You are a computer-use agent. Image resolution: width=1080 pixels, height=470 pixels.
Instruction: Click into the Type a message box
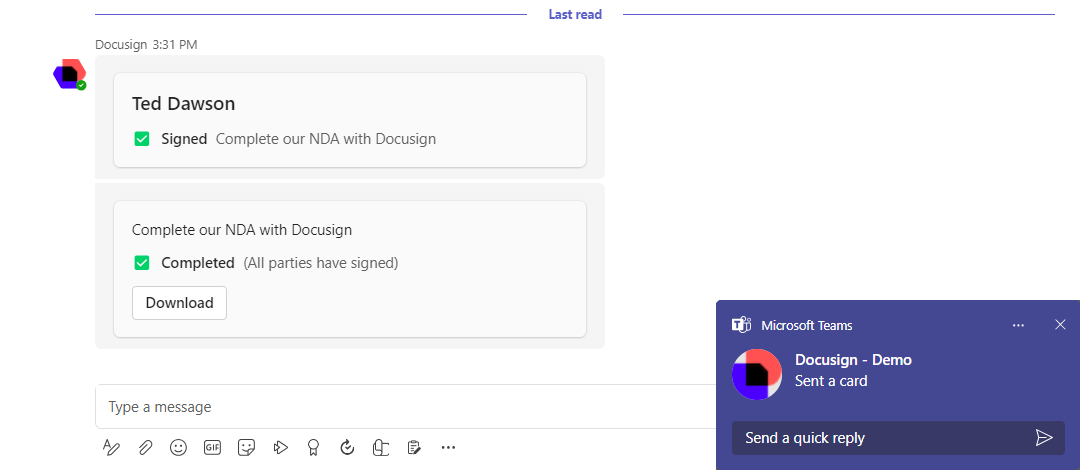coord(405,407)
